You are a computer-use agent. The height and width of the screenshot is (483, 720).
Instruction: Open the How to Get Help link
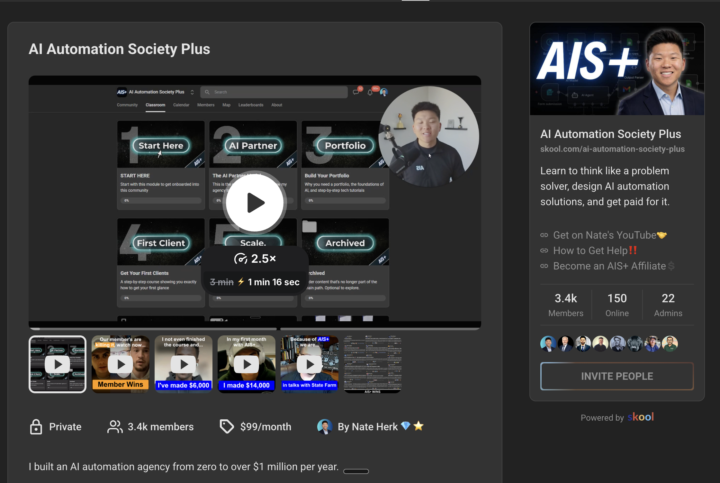tap(595, 251)
